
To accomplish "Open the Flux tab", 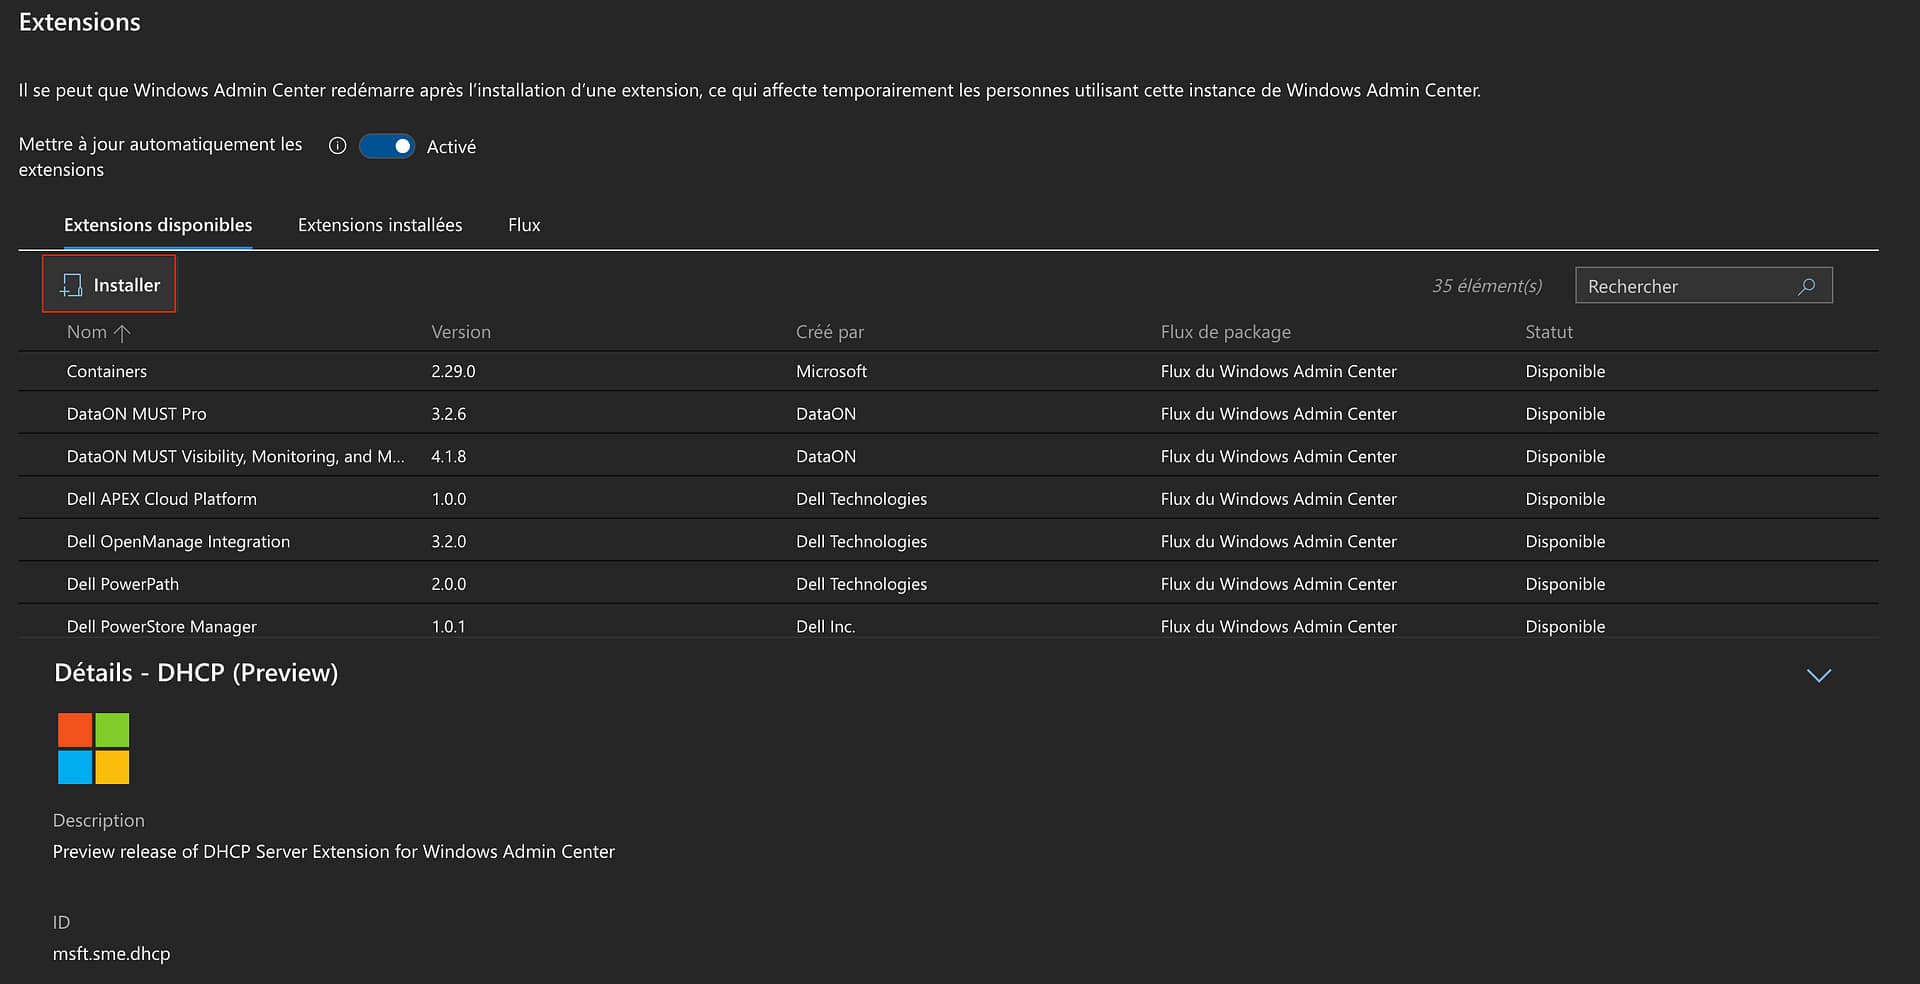I will coord(524,225).
